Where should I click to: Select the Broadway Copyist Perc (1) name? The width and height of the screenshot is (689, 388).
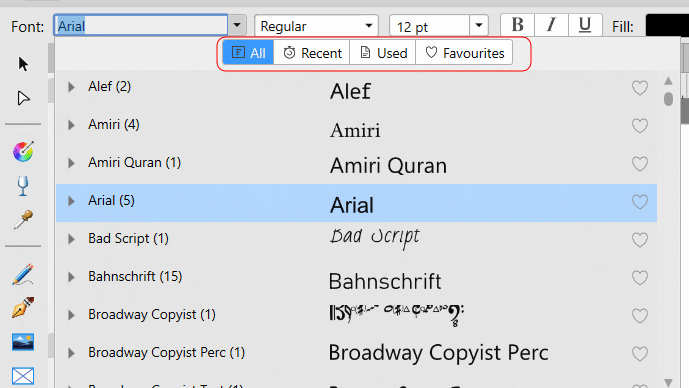tap(166, 352)
